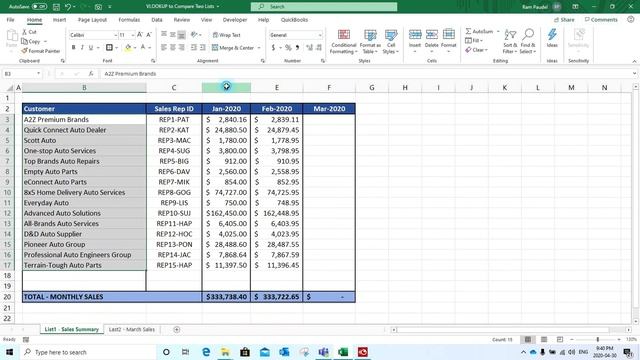The width and height of the screenshot is (640, 360).
Task: Click the camera icon in quick access toolbar
Action: coord(98,7)
